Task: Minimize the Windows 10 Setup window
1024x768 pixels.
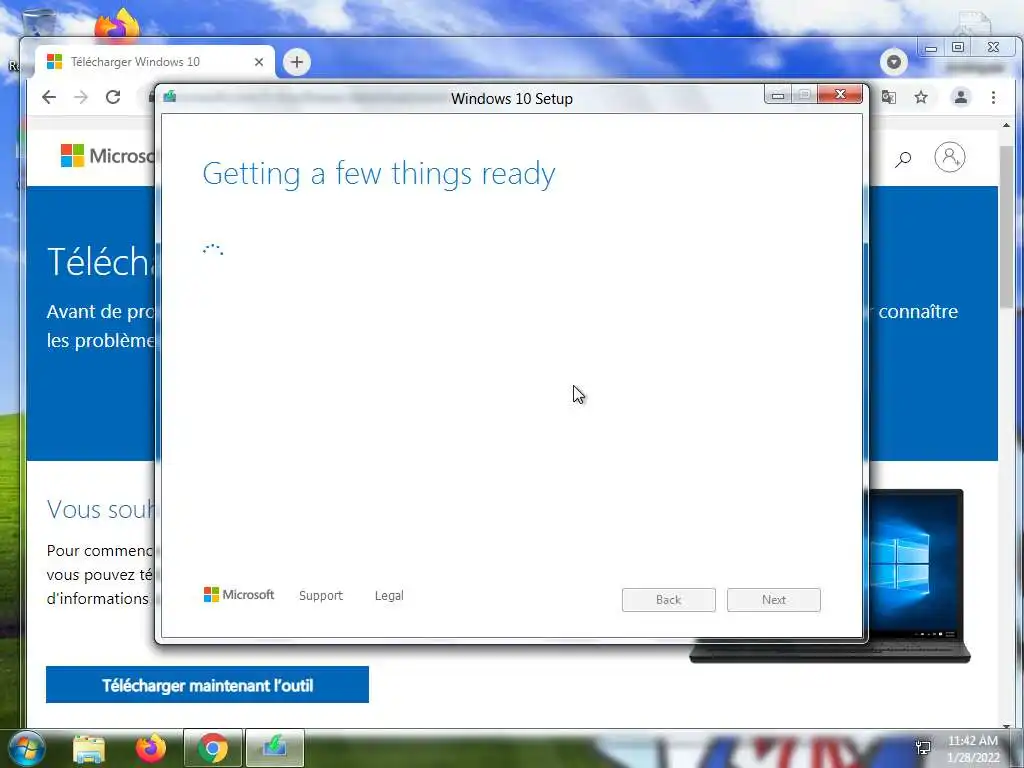Action: tap(778, 95)
